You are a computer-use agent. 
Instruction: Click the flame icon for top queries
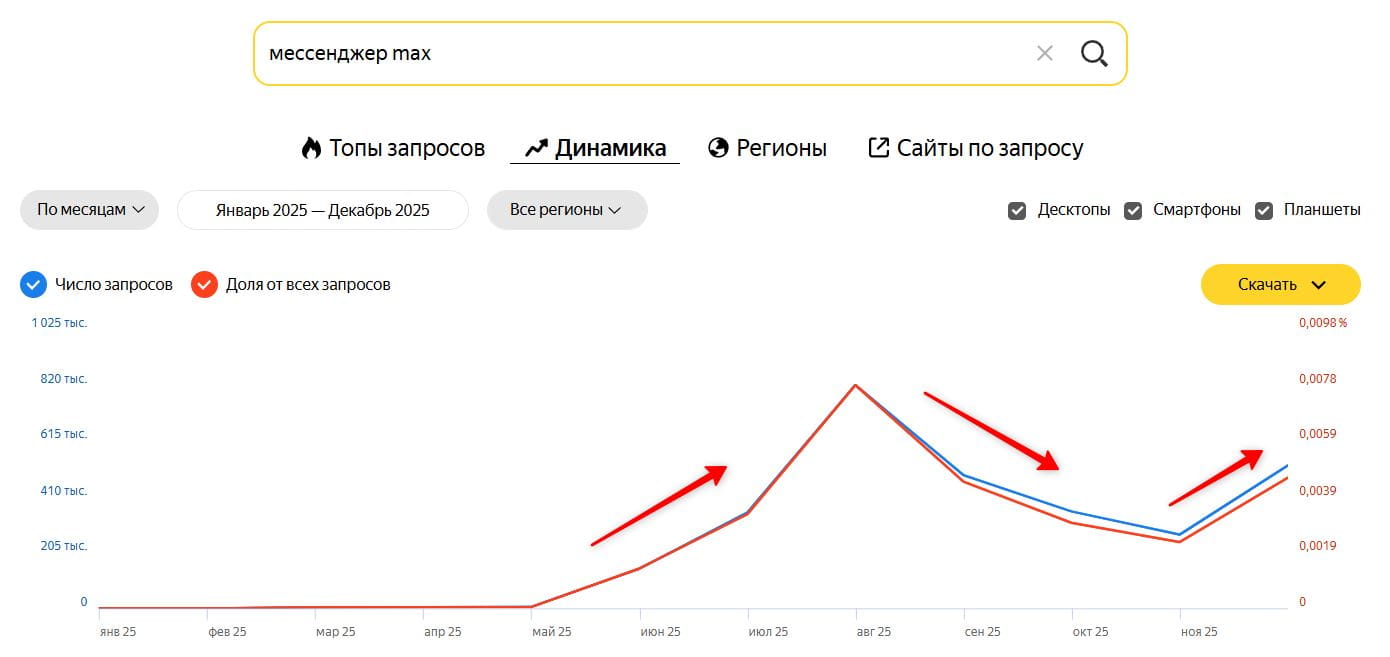tap(311, 148)
